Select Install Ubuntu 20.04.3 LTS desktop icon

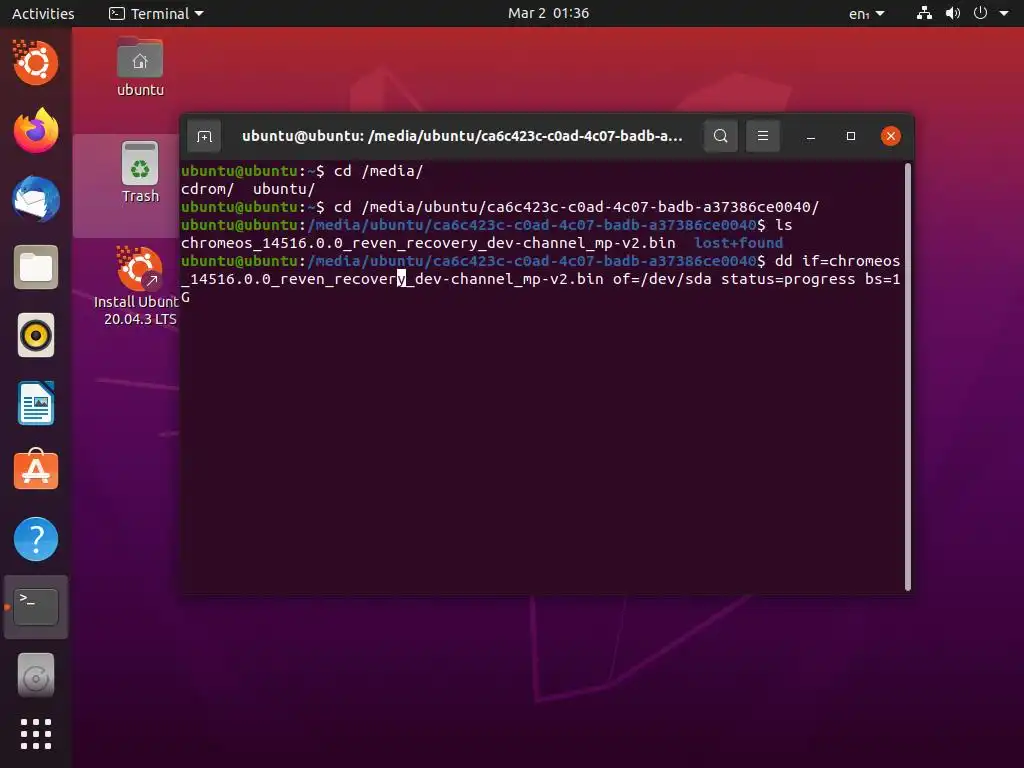coord(140,285)
